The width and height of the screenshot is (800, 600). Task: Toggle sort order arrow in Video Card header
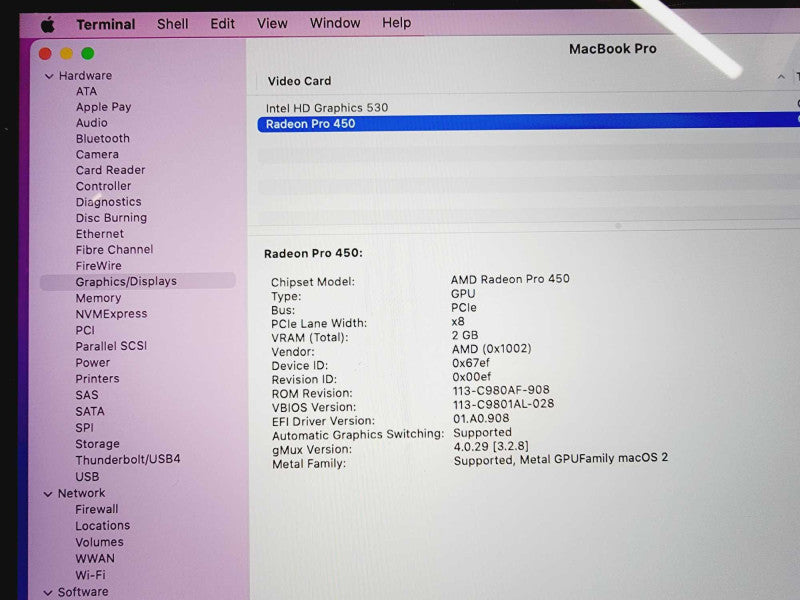click(781, 77)
